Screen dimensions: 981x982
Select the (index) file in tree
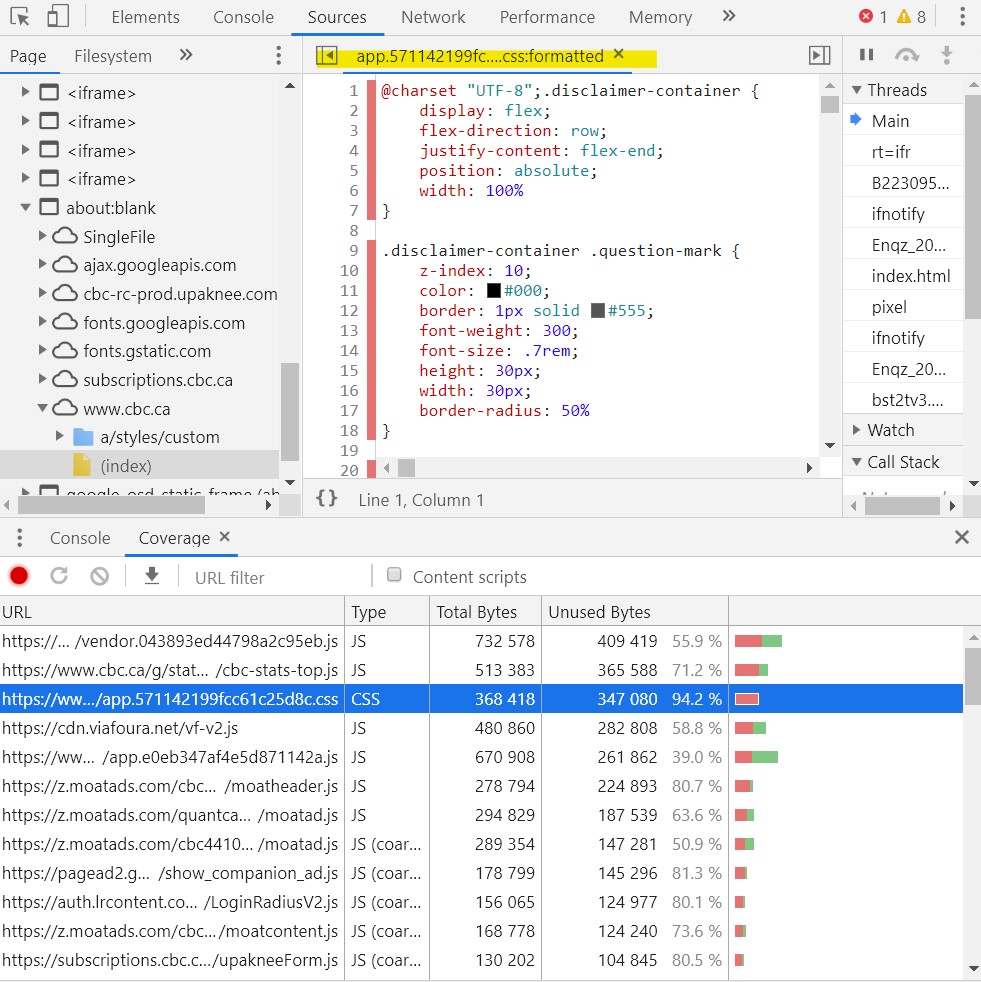point(125,466)
